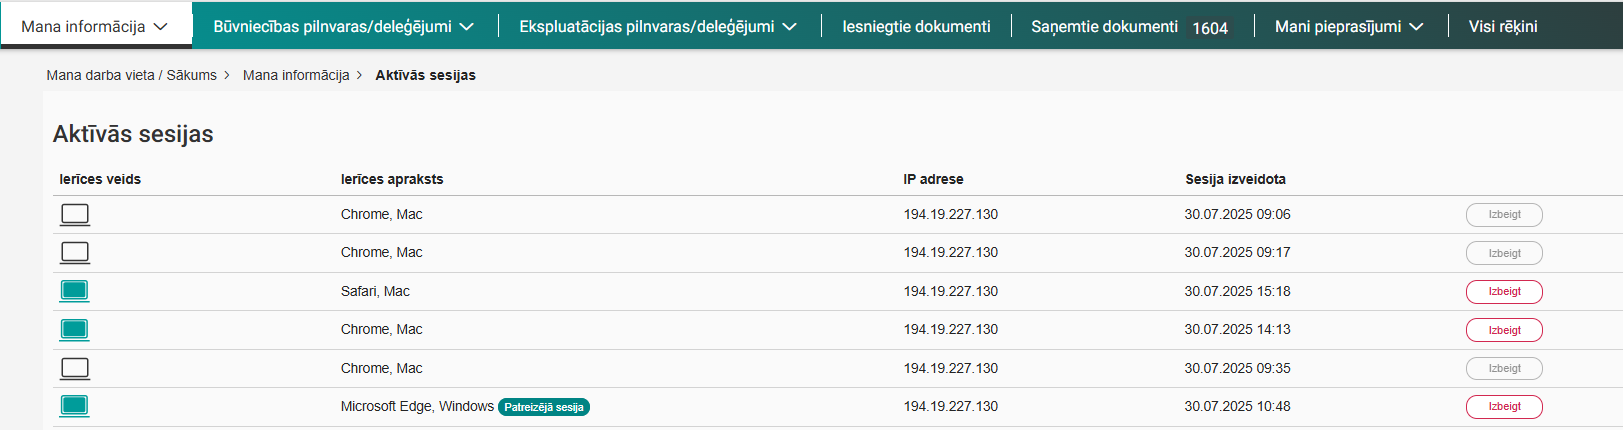Open Visi rēķini menu item

coord(1502,27)
